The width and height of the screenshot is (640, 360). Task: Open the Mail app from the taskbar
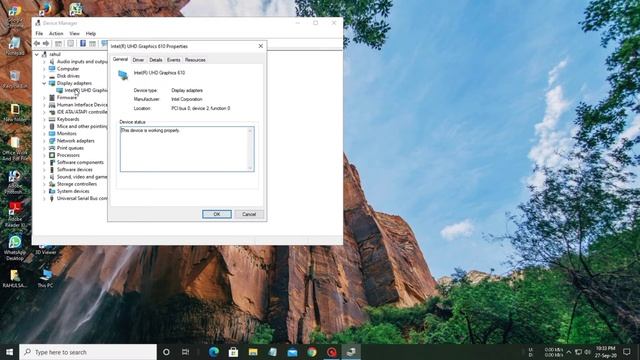coord(292,352)
